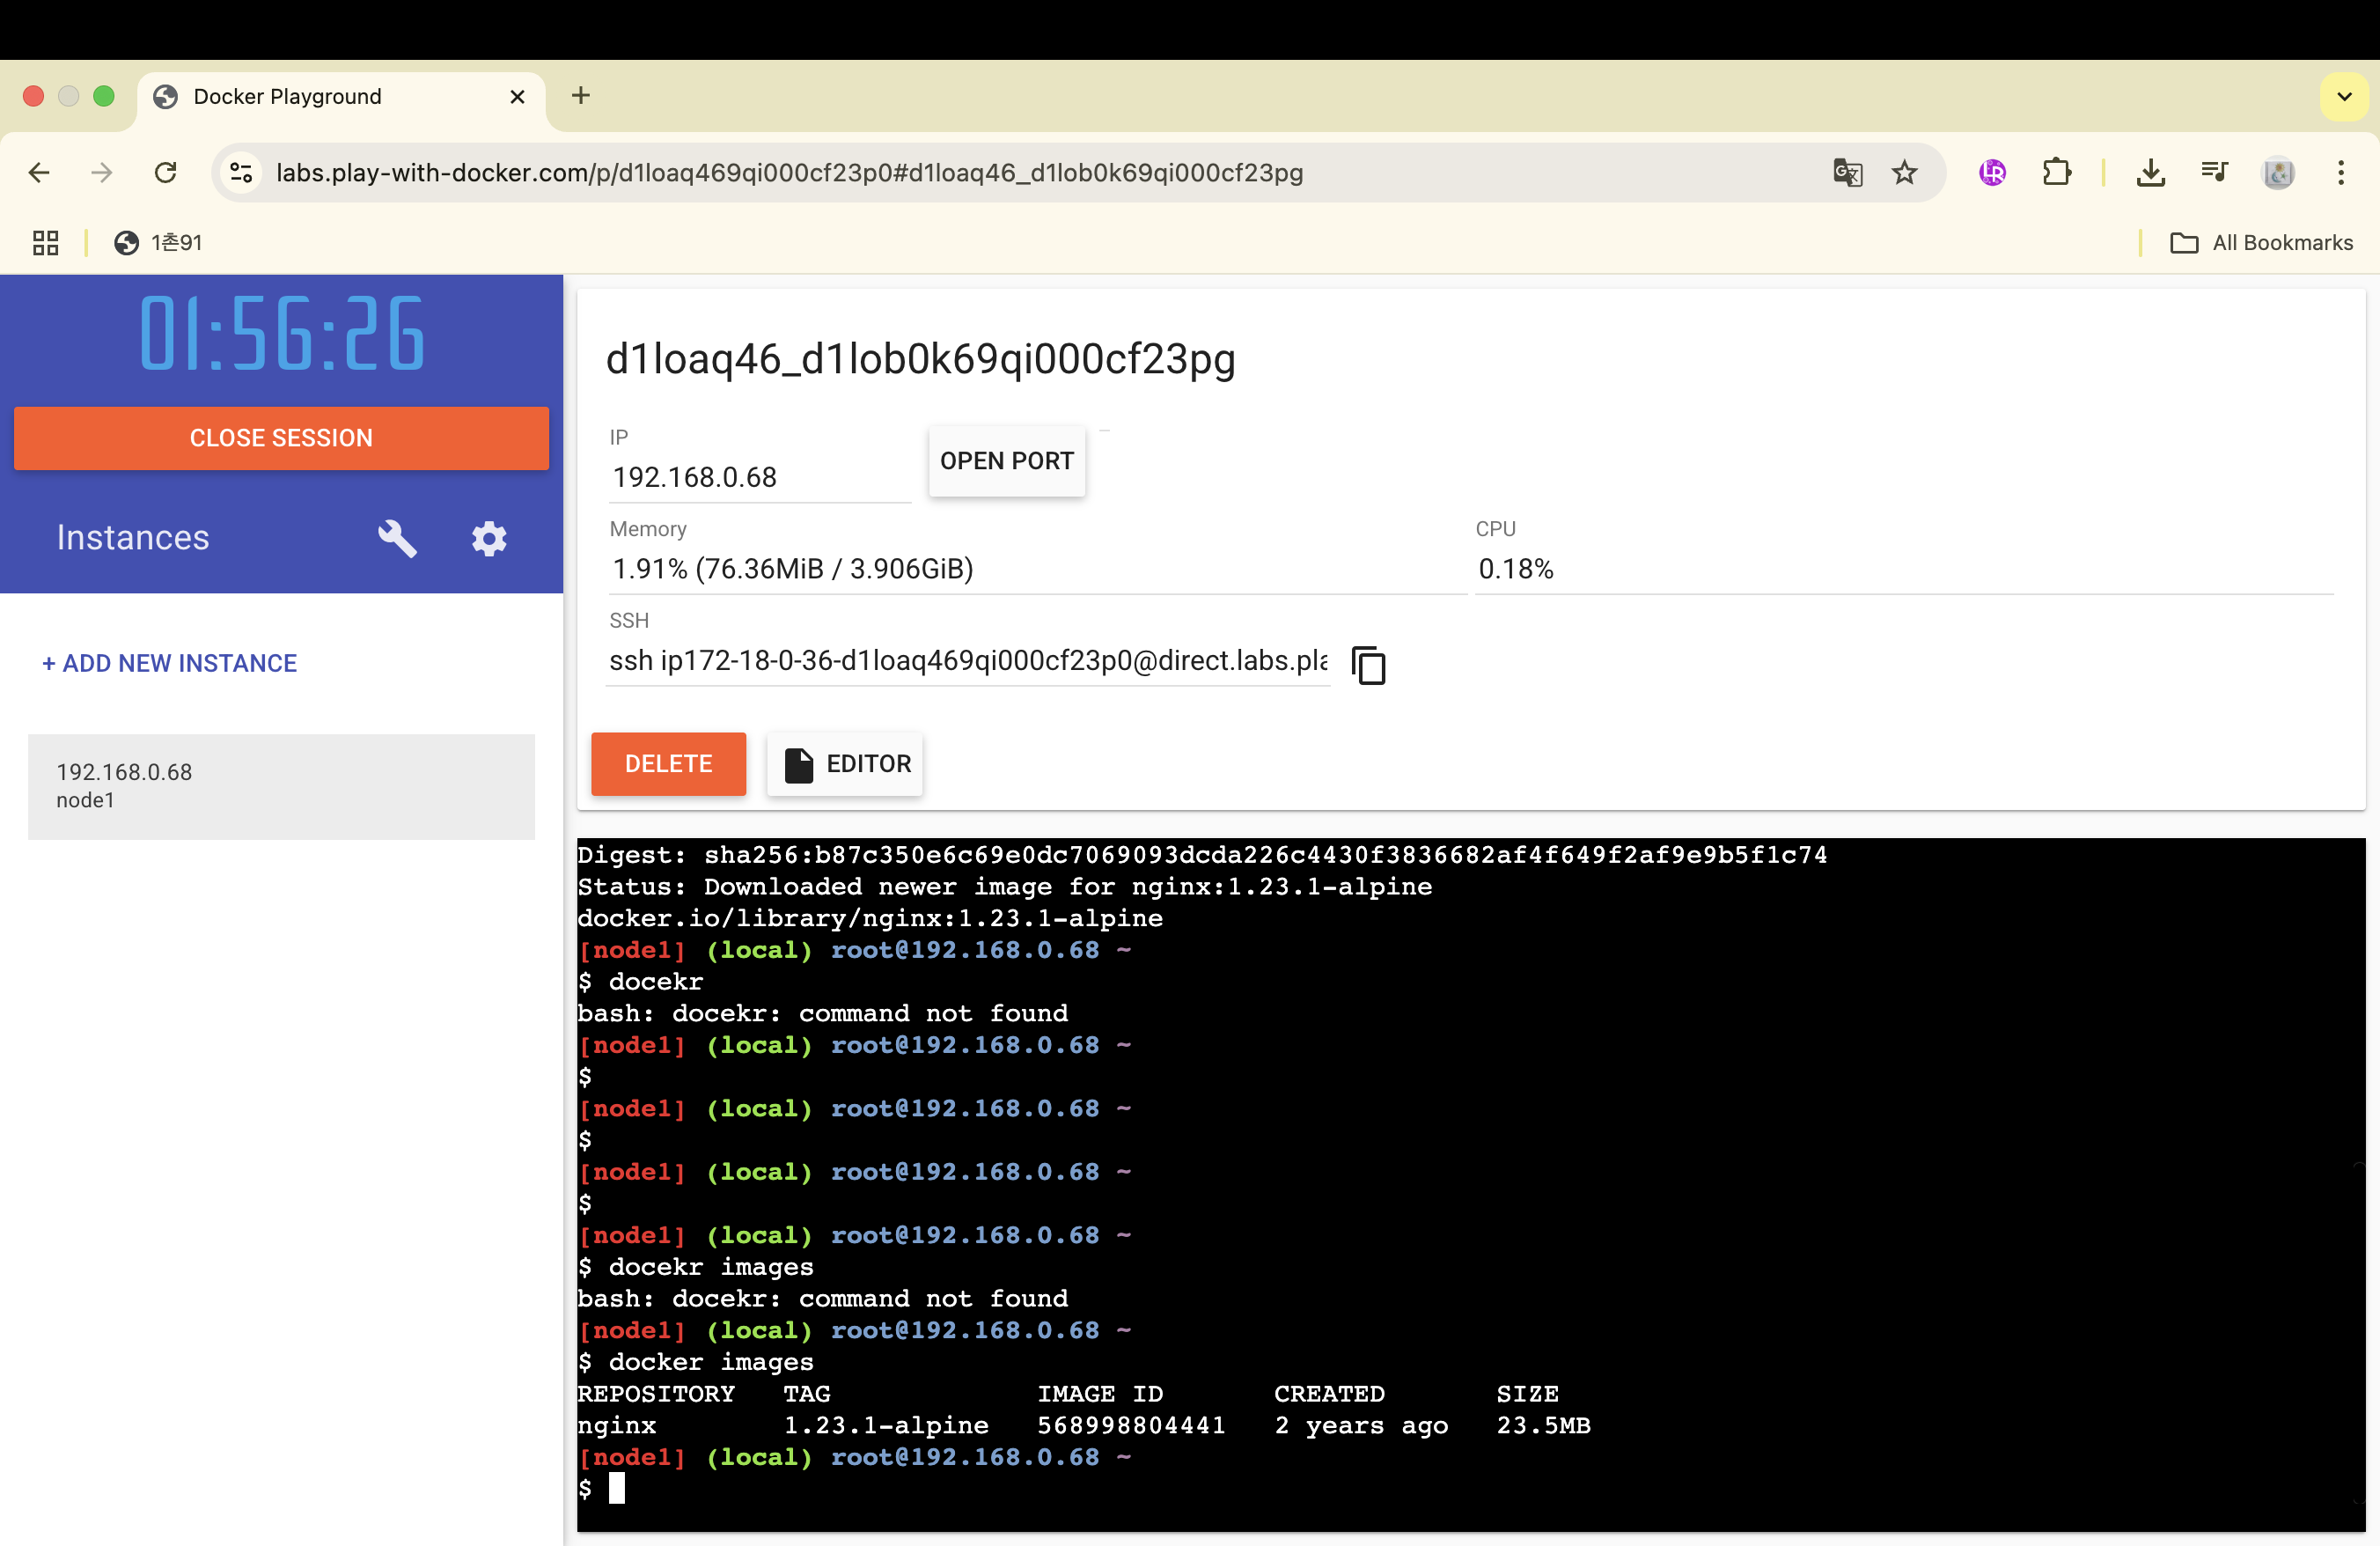Click the Memory usage field
The image size is (2380, 1546).
(1037, 569)
